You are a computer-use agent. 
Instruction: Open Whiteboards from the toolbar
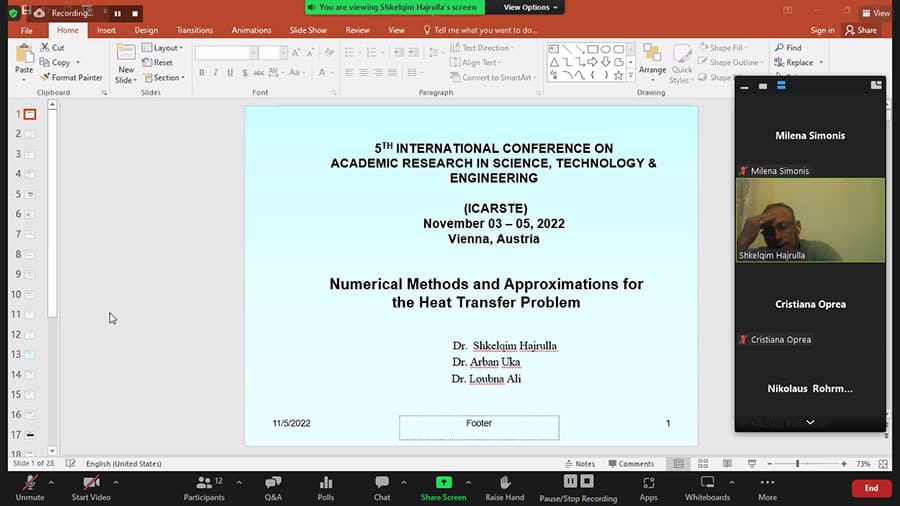[x=707, y=487]
